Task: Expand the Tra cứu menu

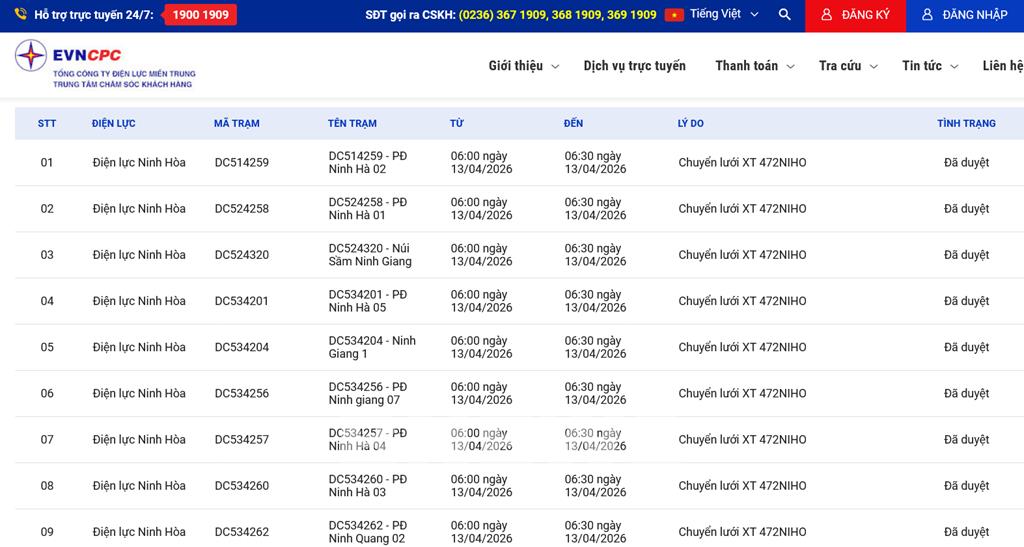Action: click(x=847, y=66)
